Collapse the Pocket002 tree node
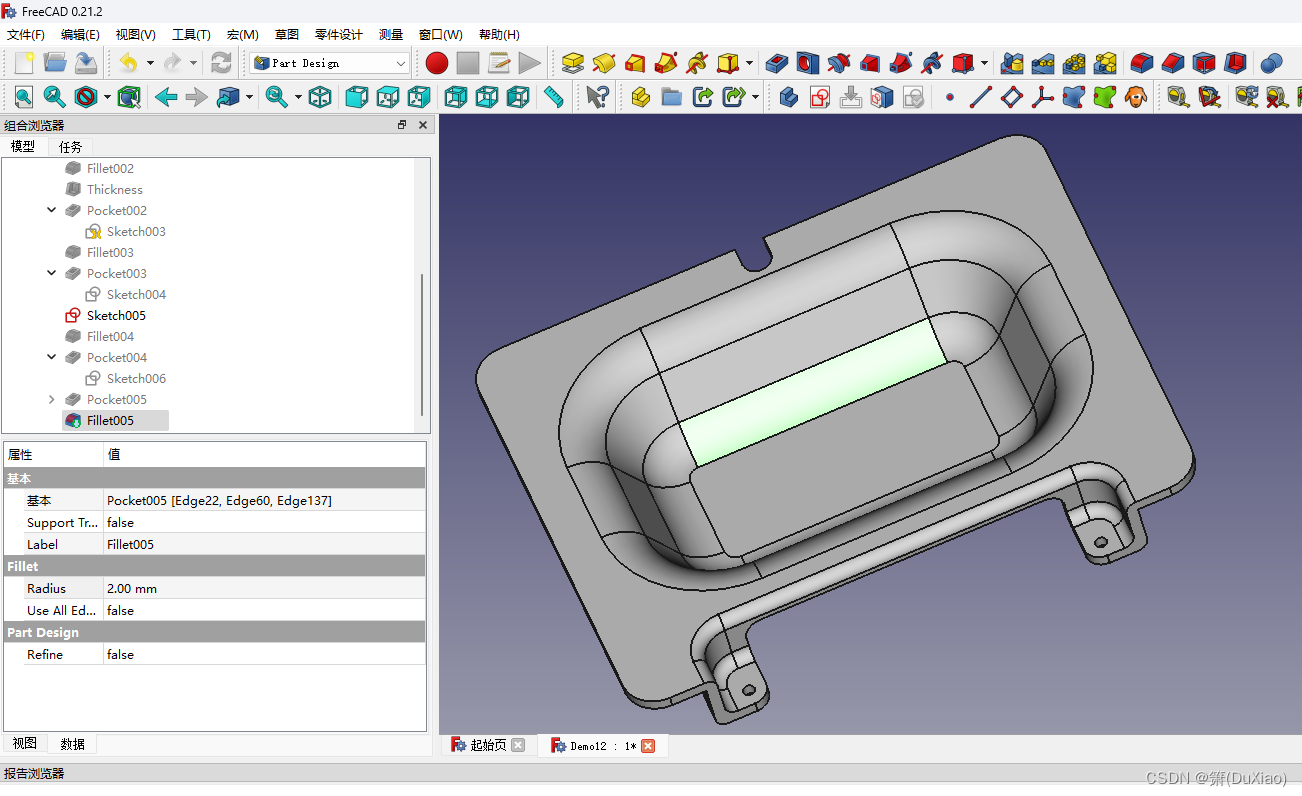The height and width of the screenshot is (796, 1302). [52, 210]
